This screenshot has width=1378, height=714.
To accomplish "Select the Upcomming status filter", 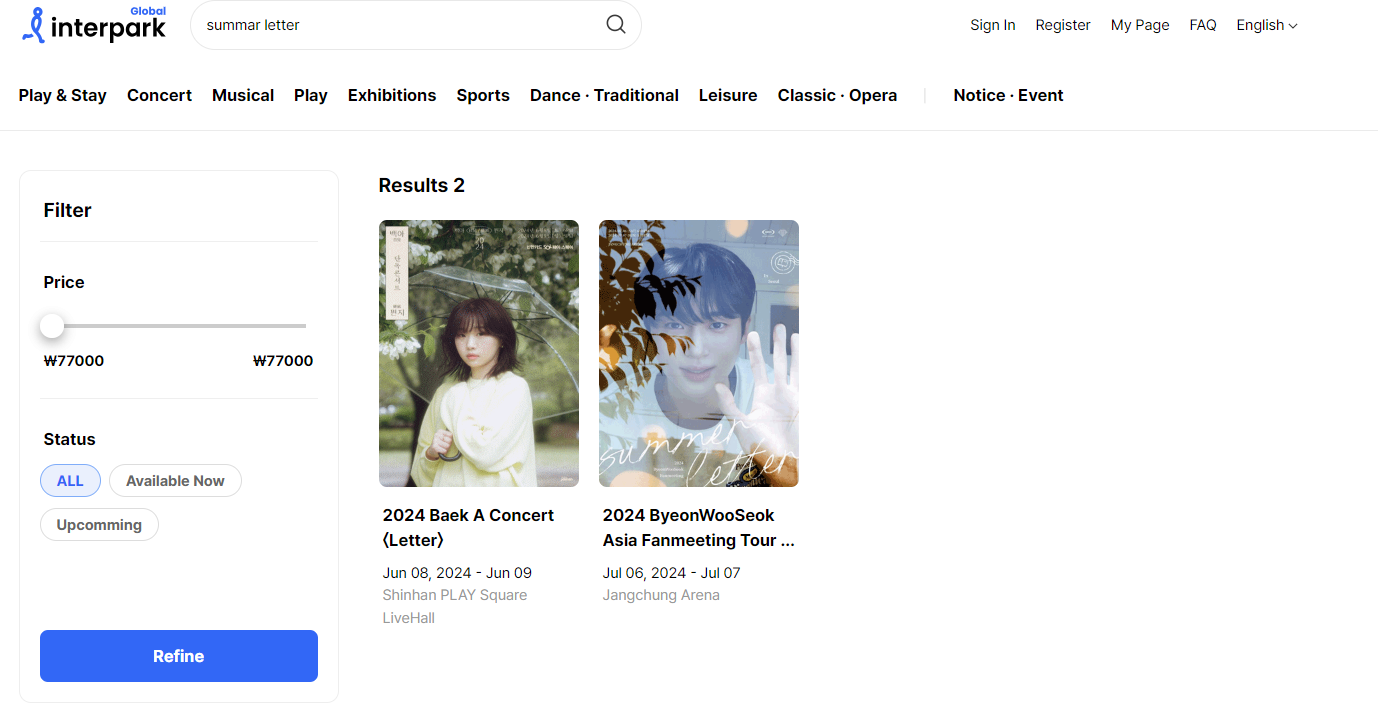I will 99,525.
